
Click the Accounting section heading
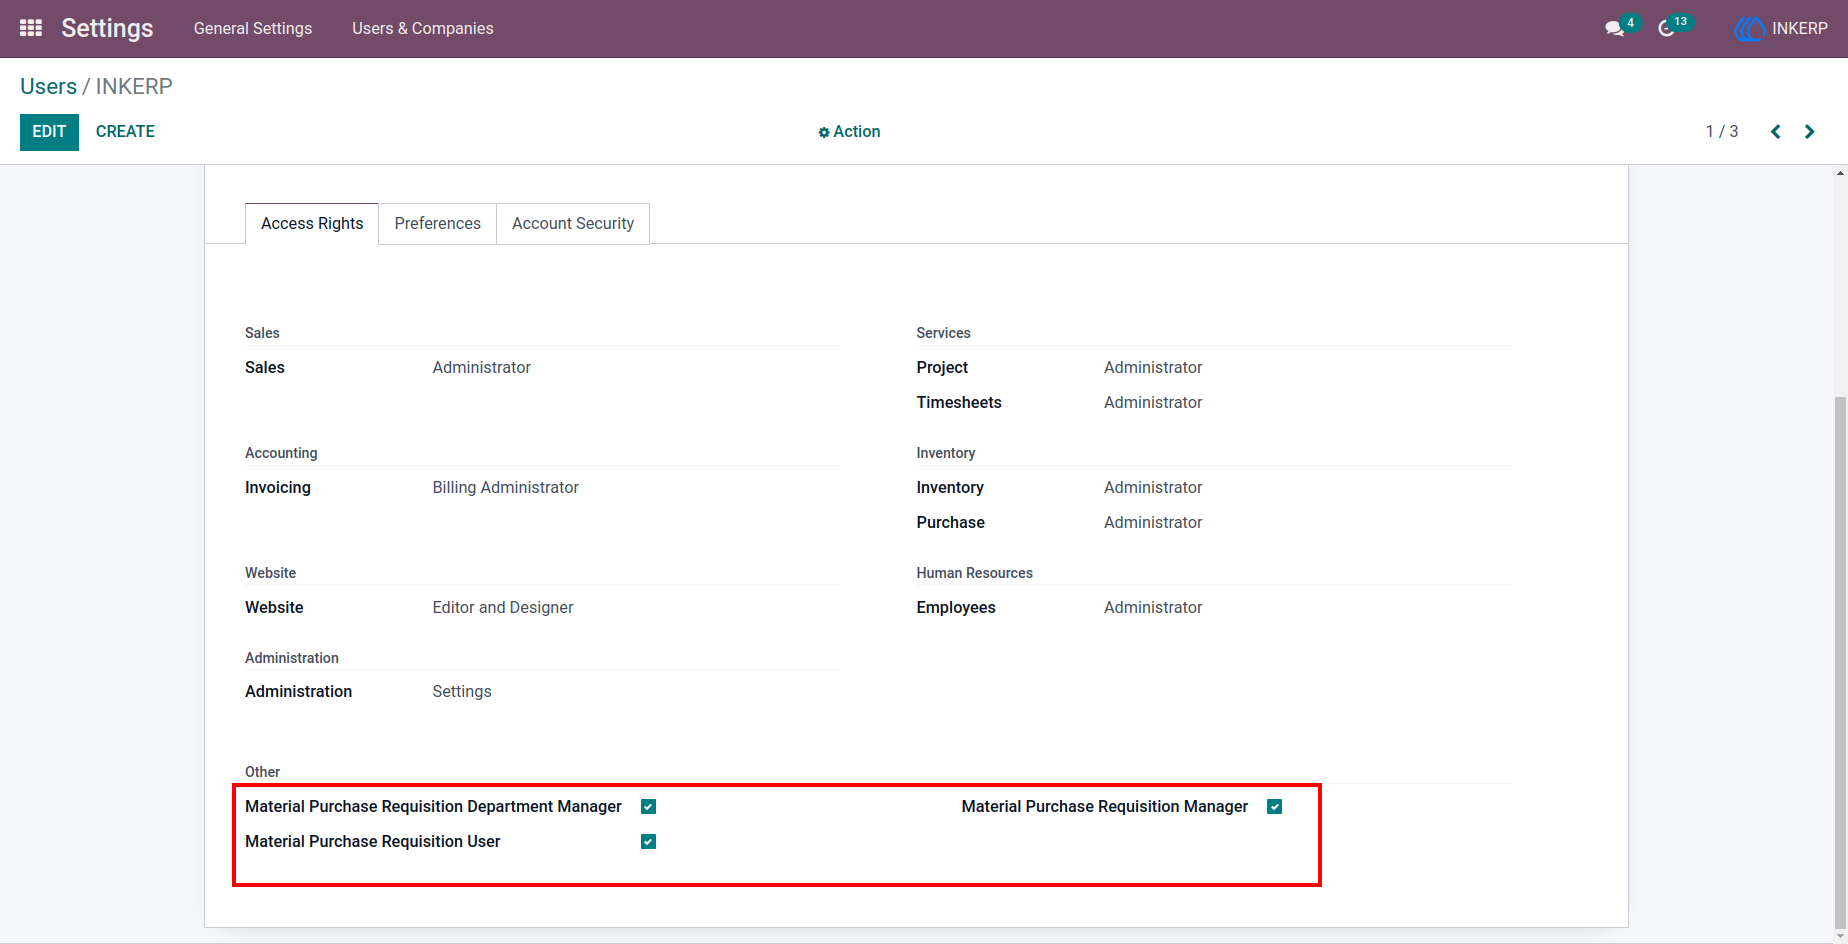pyautogui.click(x=281, y=453)
